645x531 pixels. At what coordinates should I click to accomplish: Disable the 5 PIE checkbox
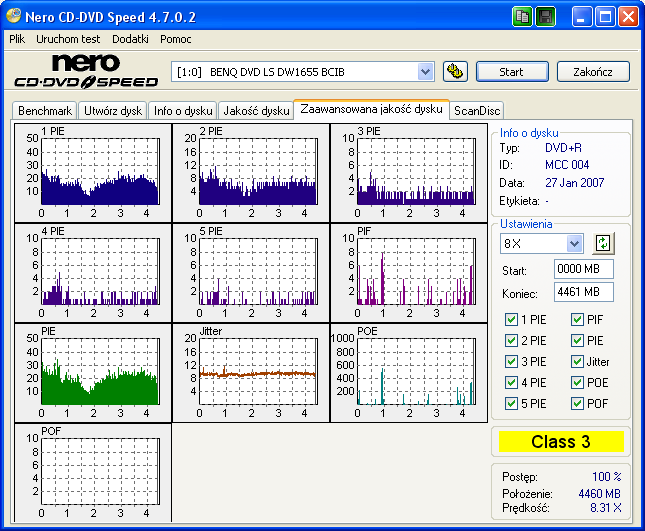point(511,403)
